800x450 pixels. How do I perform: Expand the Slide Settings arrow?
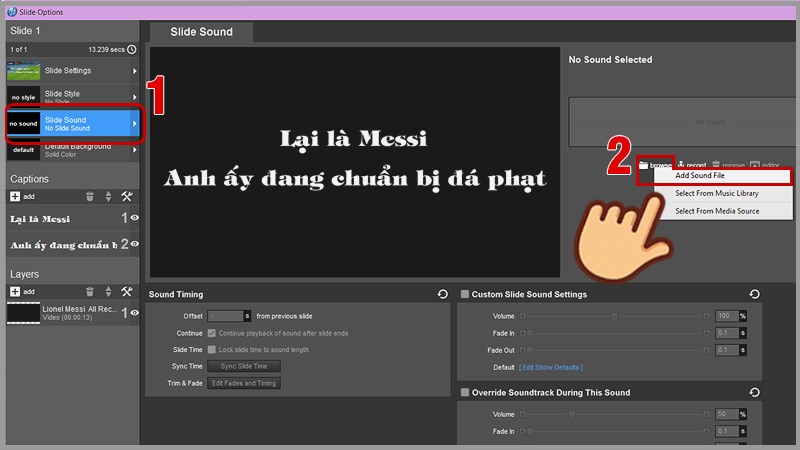(135, 71)
